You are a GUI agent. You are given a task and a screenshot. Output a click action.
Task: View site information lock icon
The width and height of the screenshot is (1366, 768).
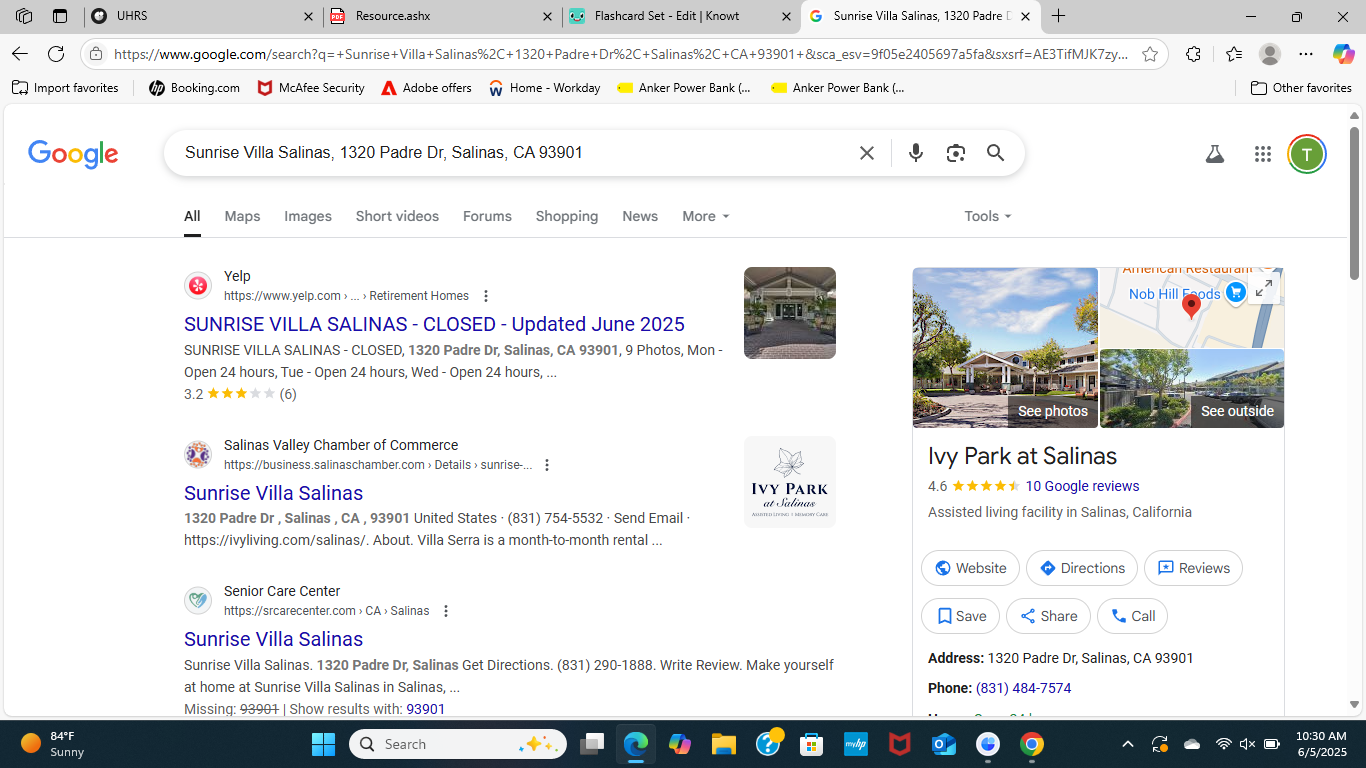tap(95, 54)
